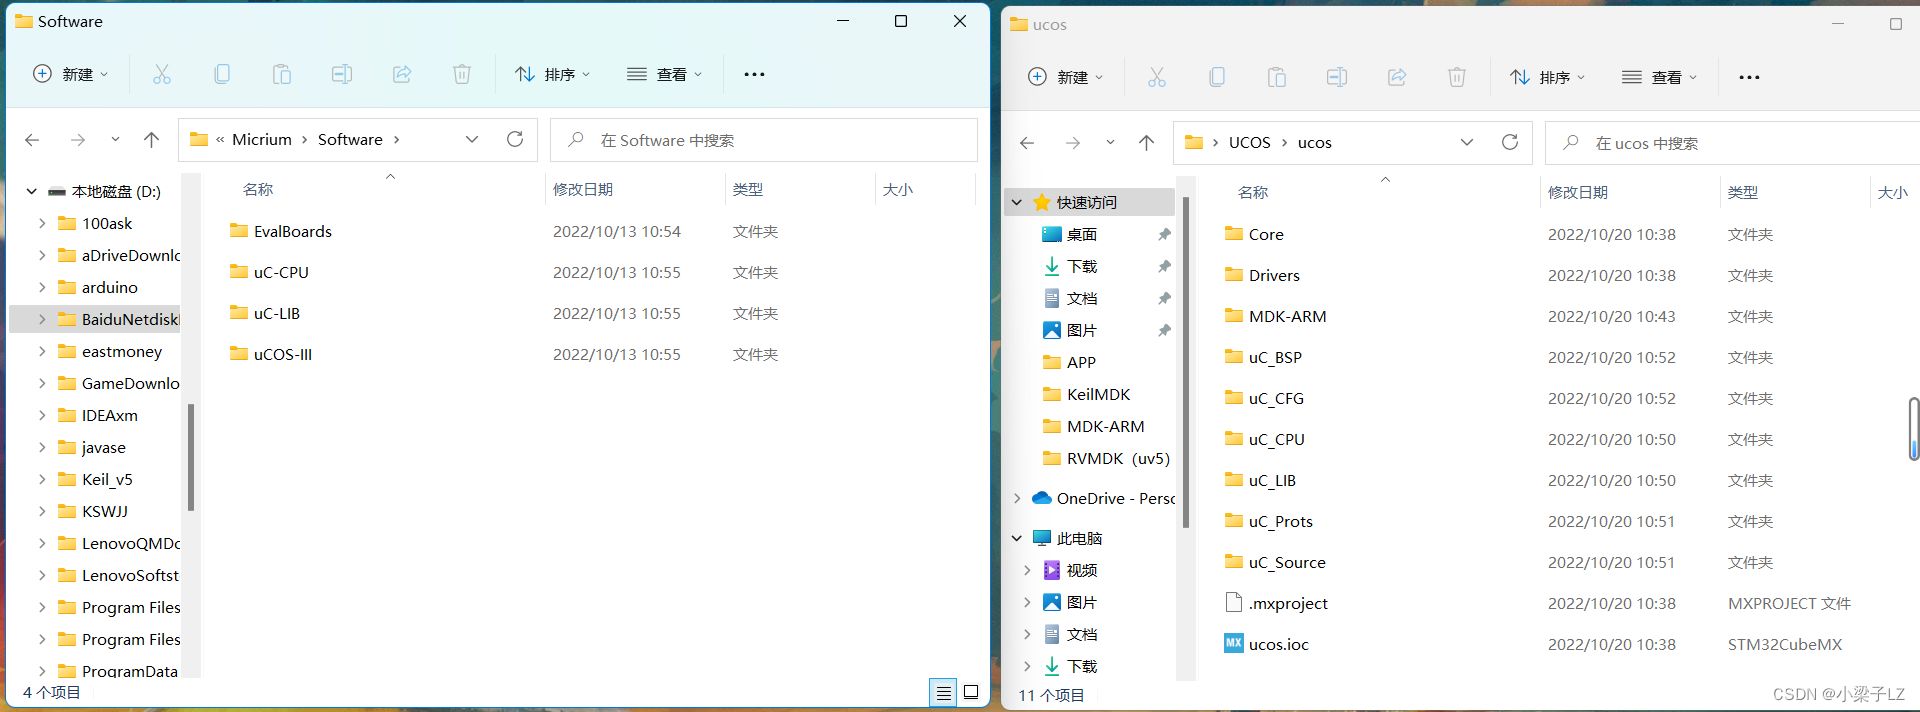Collapse 快速访问 section in ucos window
Screen dimensions: 1920x712
pyautogui.click(x=1017, y=202)
